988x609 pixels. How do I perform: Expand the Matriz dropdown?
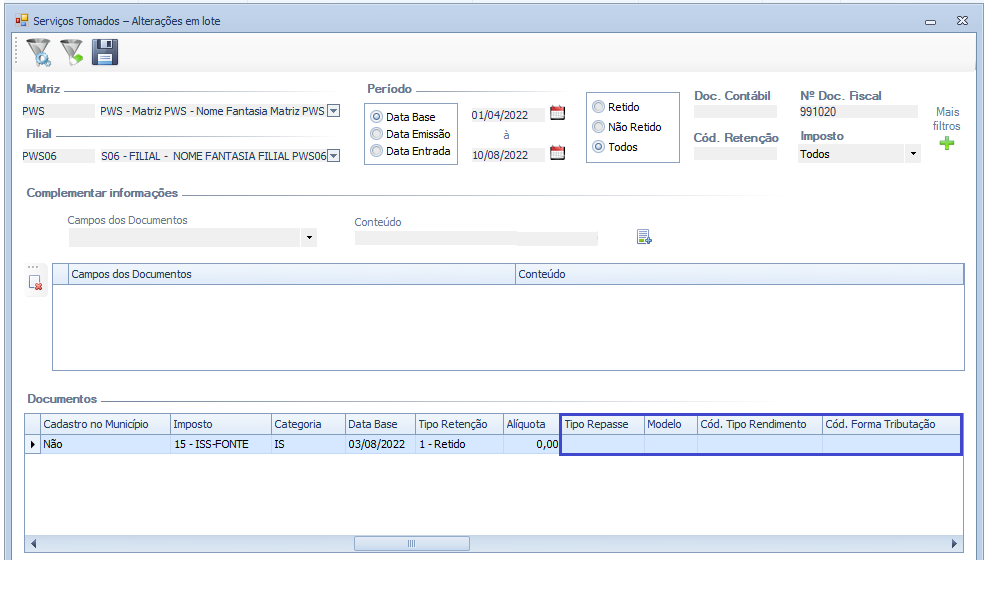click(334, 111)
